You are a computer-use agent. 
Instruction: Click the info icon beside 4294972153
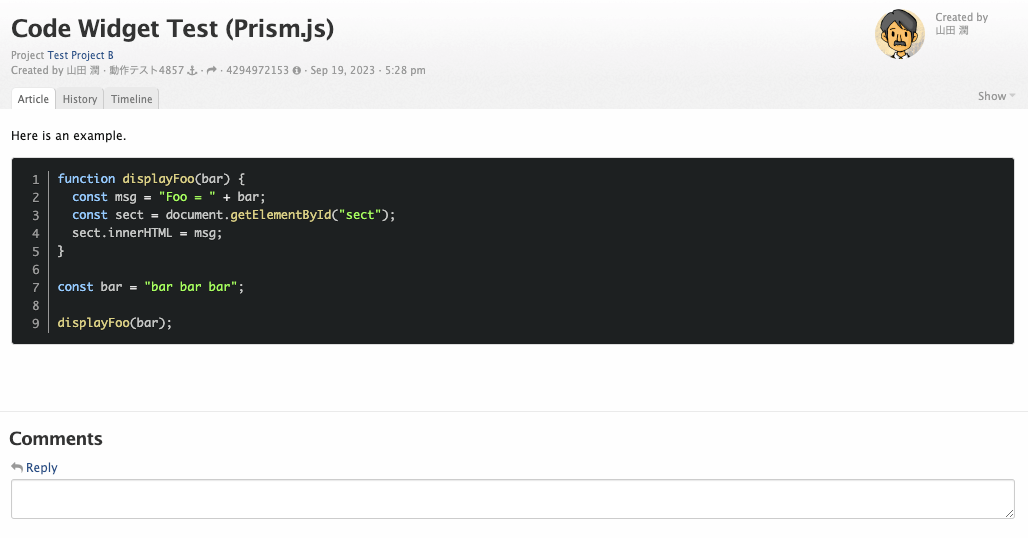(297, 71)
